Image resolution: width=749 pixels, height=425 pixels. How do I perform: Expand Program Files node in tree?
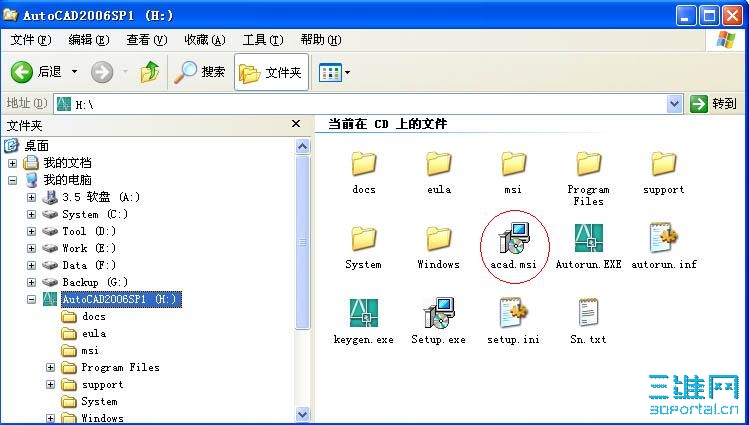51,368
